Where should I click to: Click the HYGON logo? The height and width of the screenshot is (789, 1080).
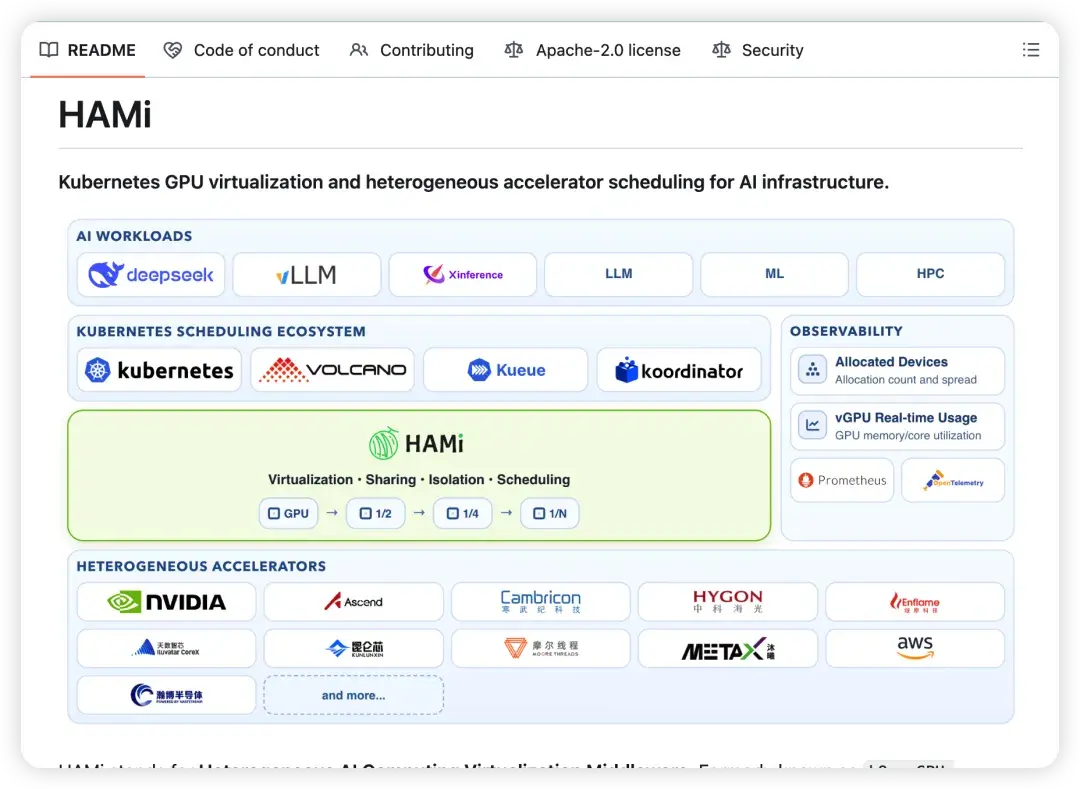728,602
